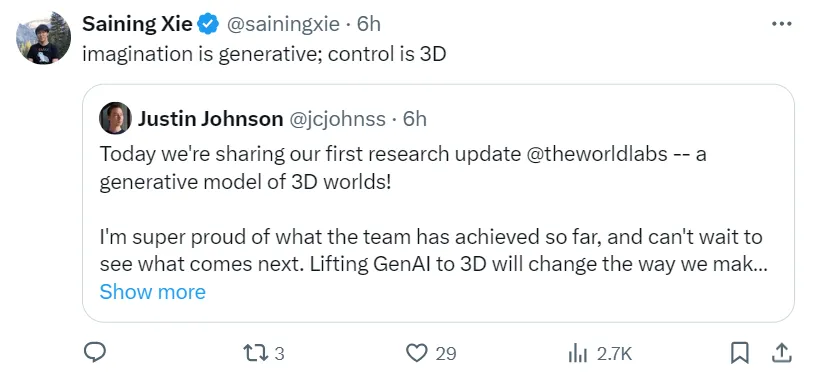
Task: Open the @sainingxie handle
Action: pyautogui.click(x=283, y=24)
